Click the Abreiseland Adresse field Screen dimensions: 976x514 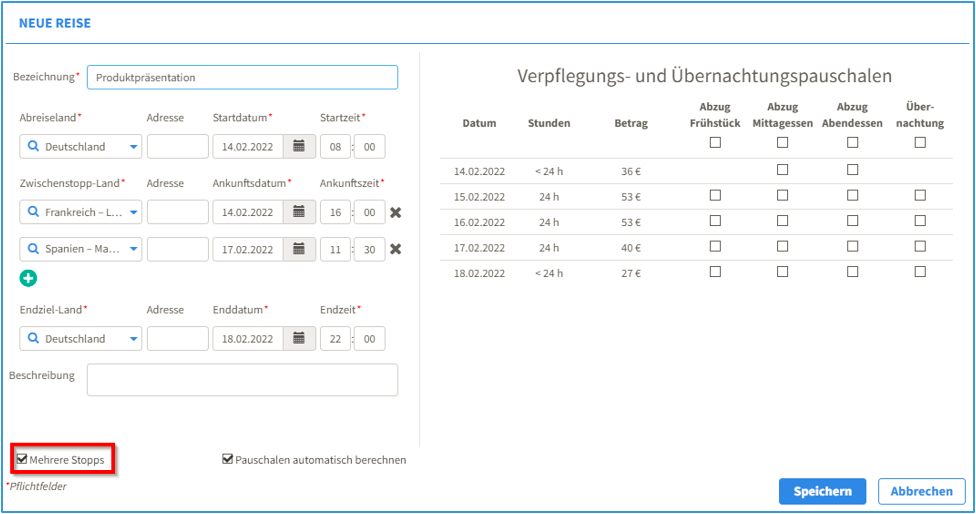point(177,147)
